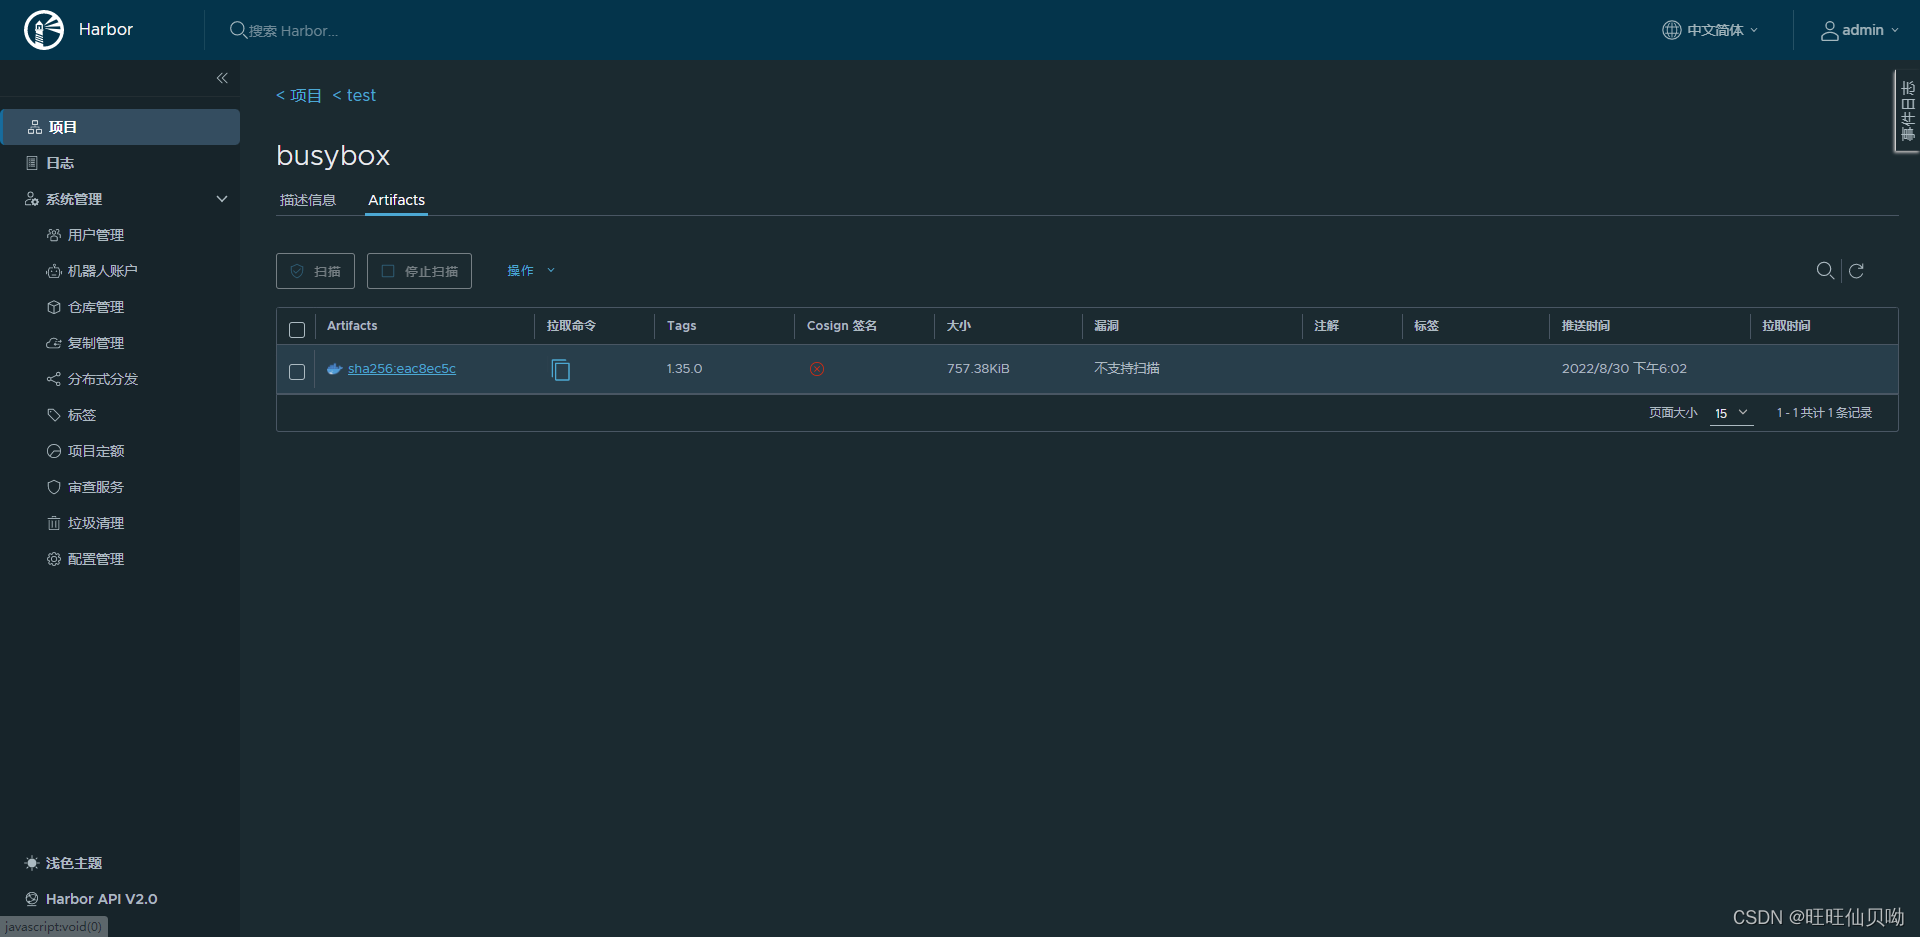Sort by Artifacts column header
This screenshot has width=1920, height=937.
coord(352,326)
